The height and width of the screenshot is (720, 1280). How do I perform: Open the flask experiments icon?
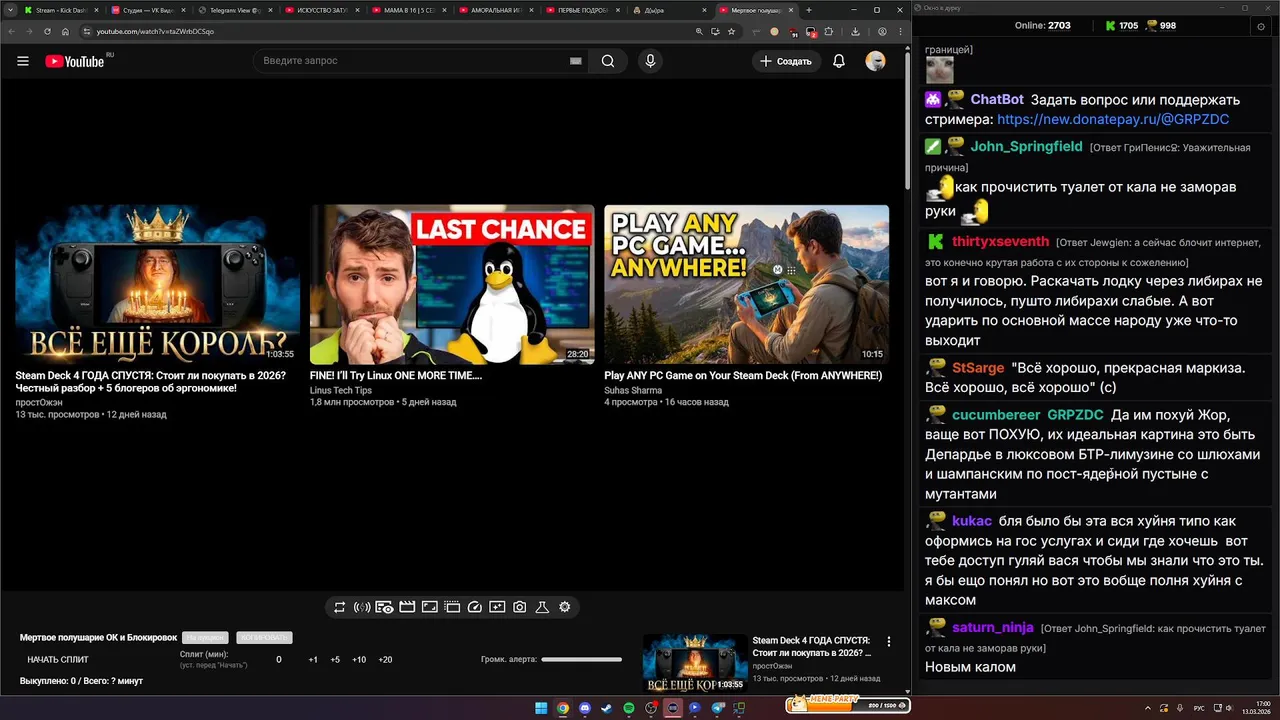coord(542,607)
